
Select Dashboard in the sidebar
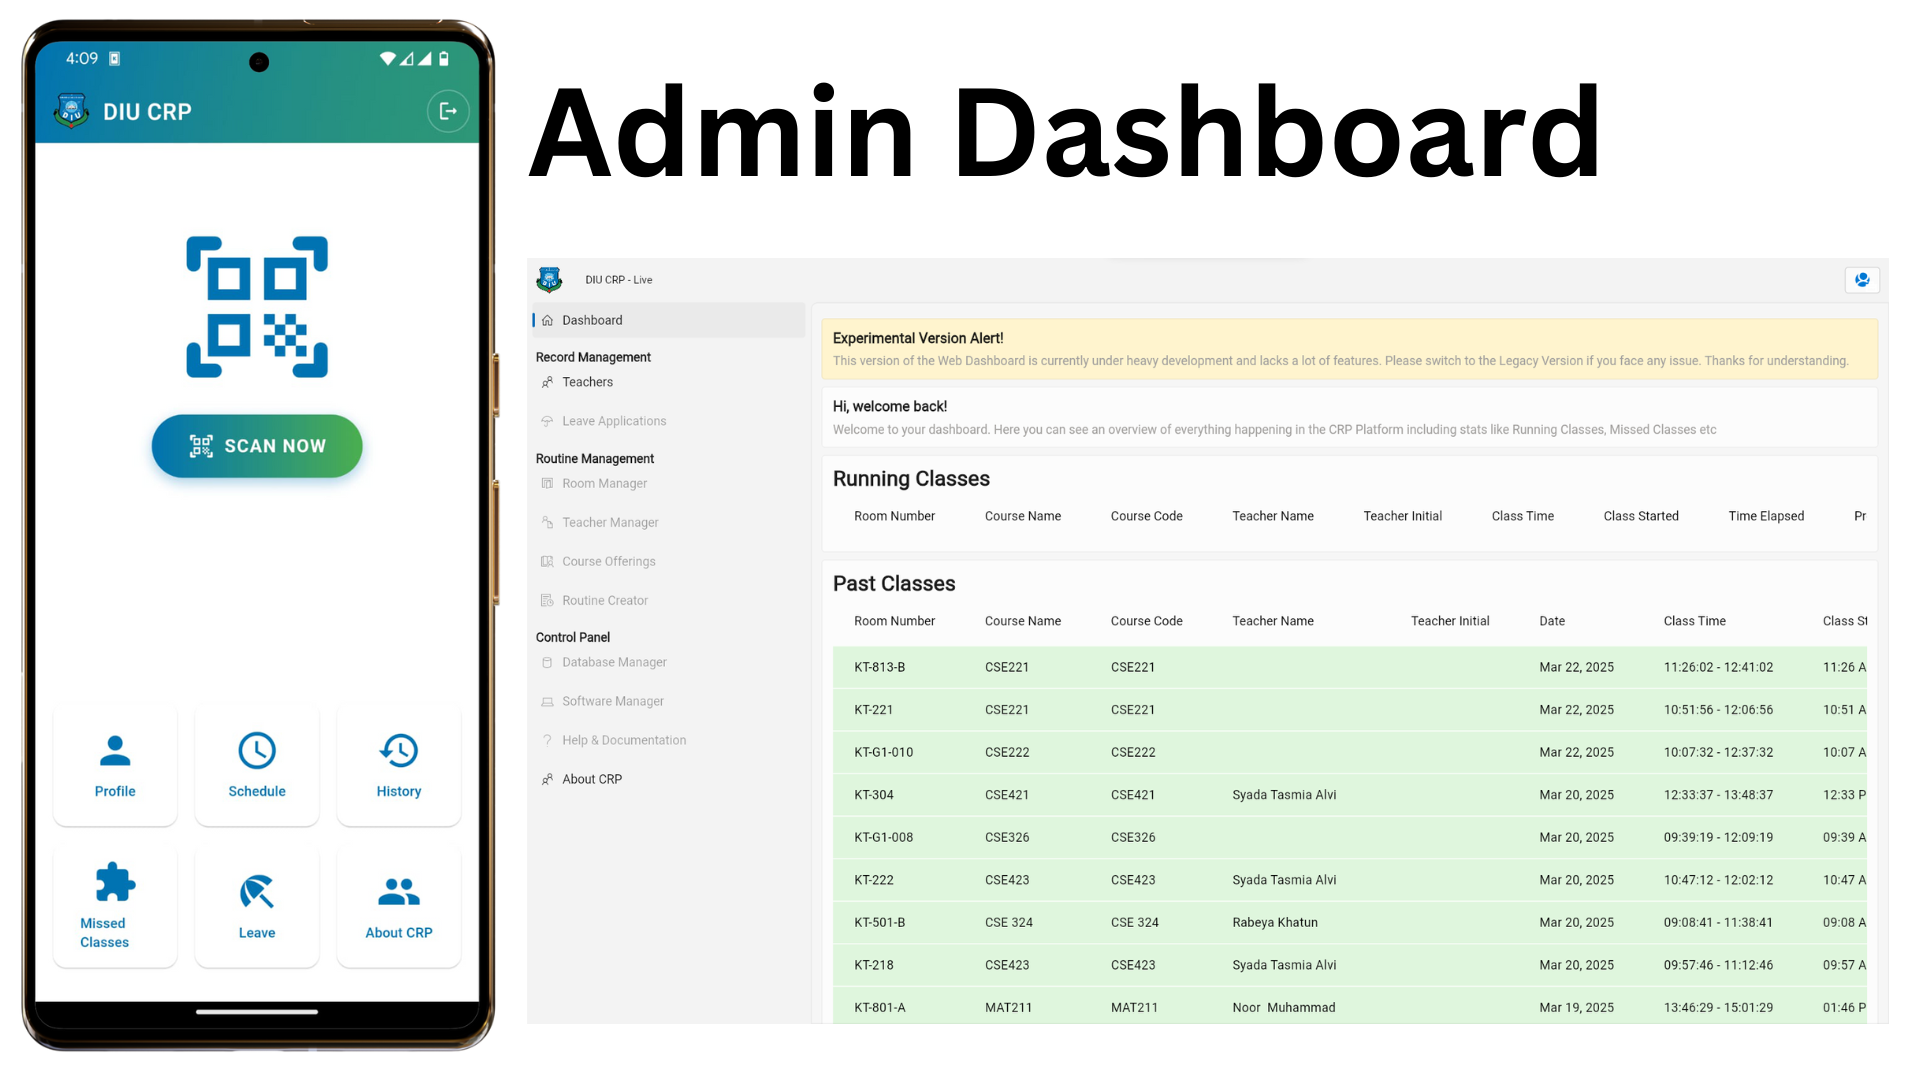pos(592,320)
